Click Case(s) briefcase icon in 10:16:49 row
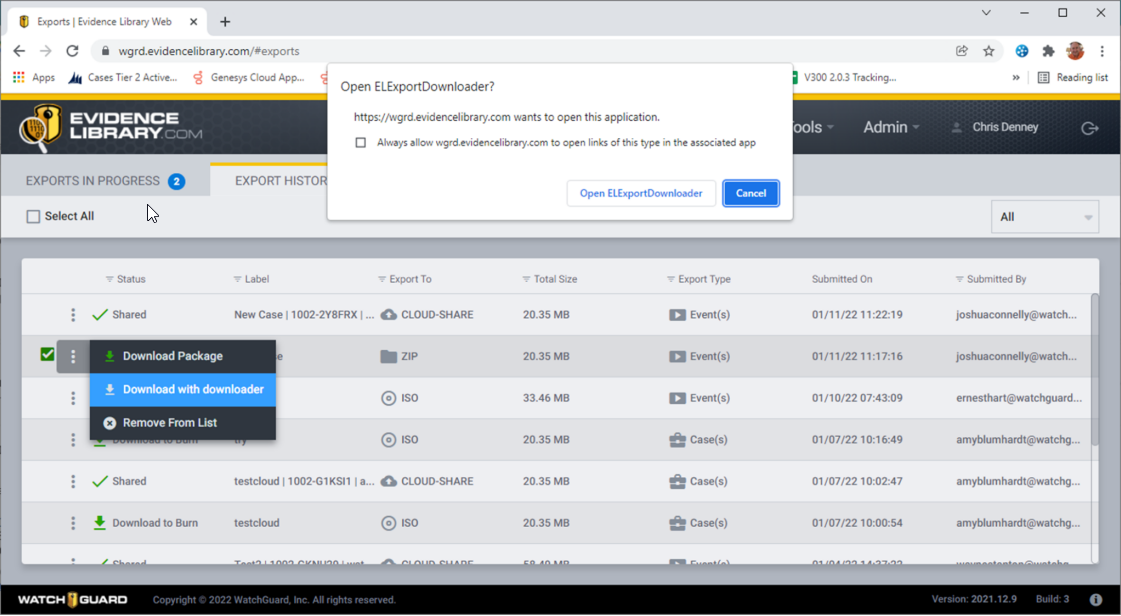The image size is (1121, 616). (x=677, y=439)
